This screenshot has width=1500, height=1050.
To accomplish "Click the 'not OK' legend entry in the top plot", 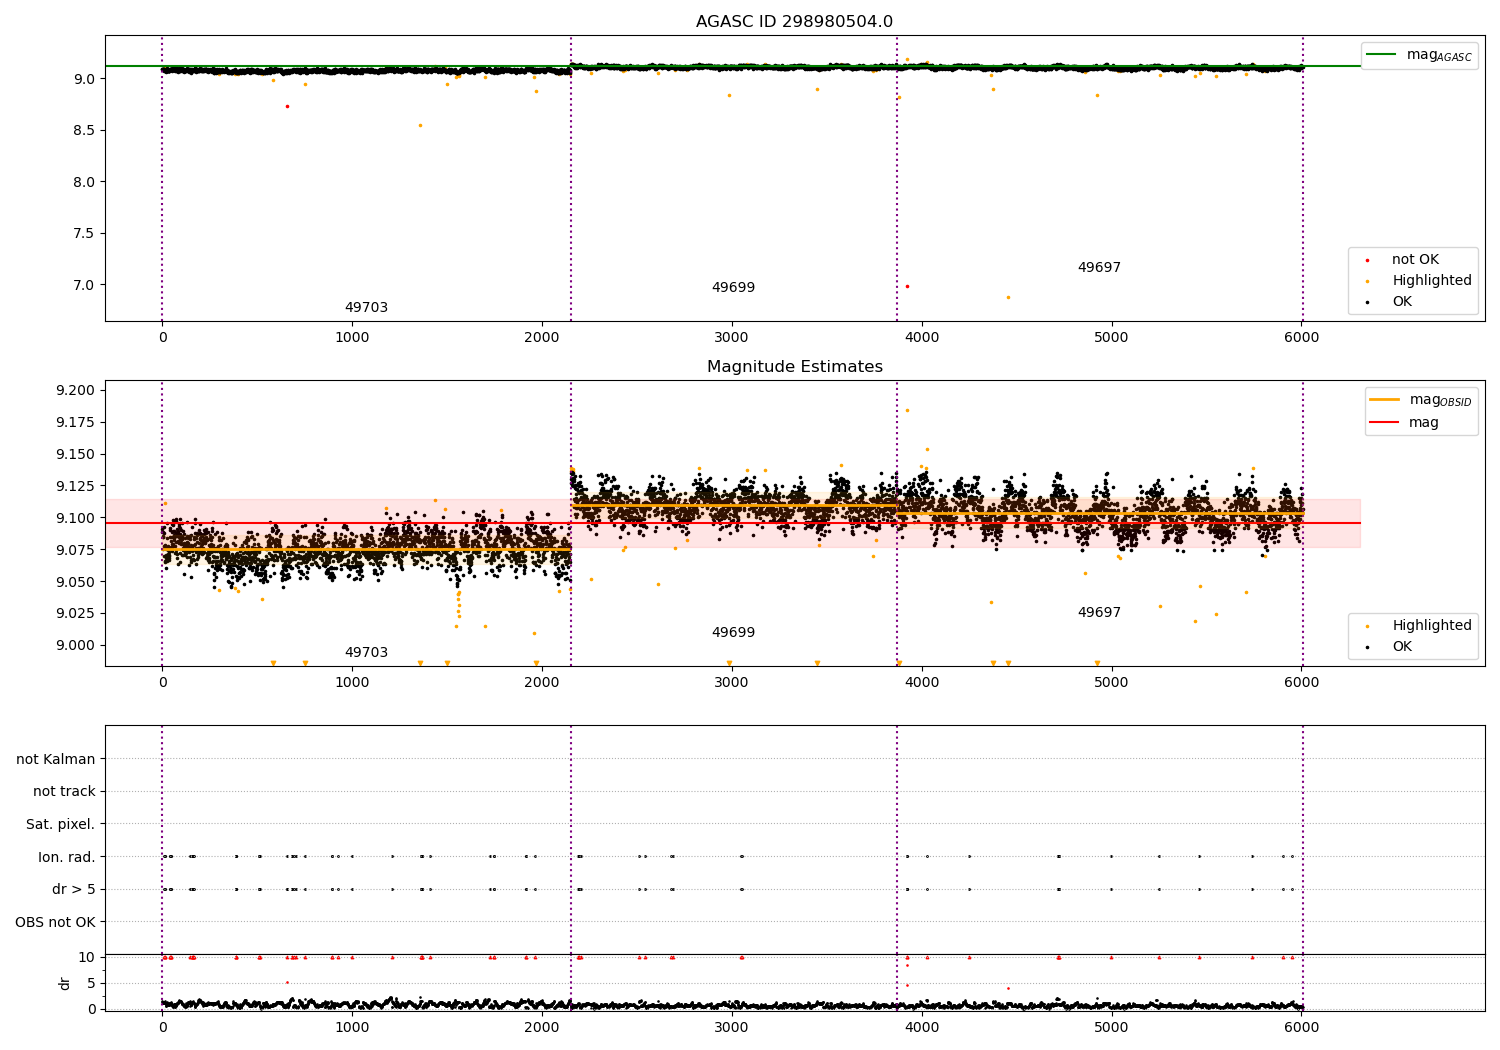I will (1415, 260).
